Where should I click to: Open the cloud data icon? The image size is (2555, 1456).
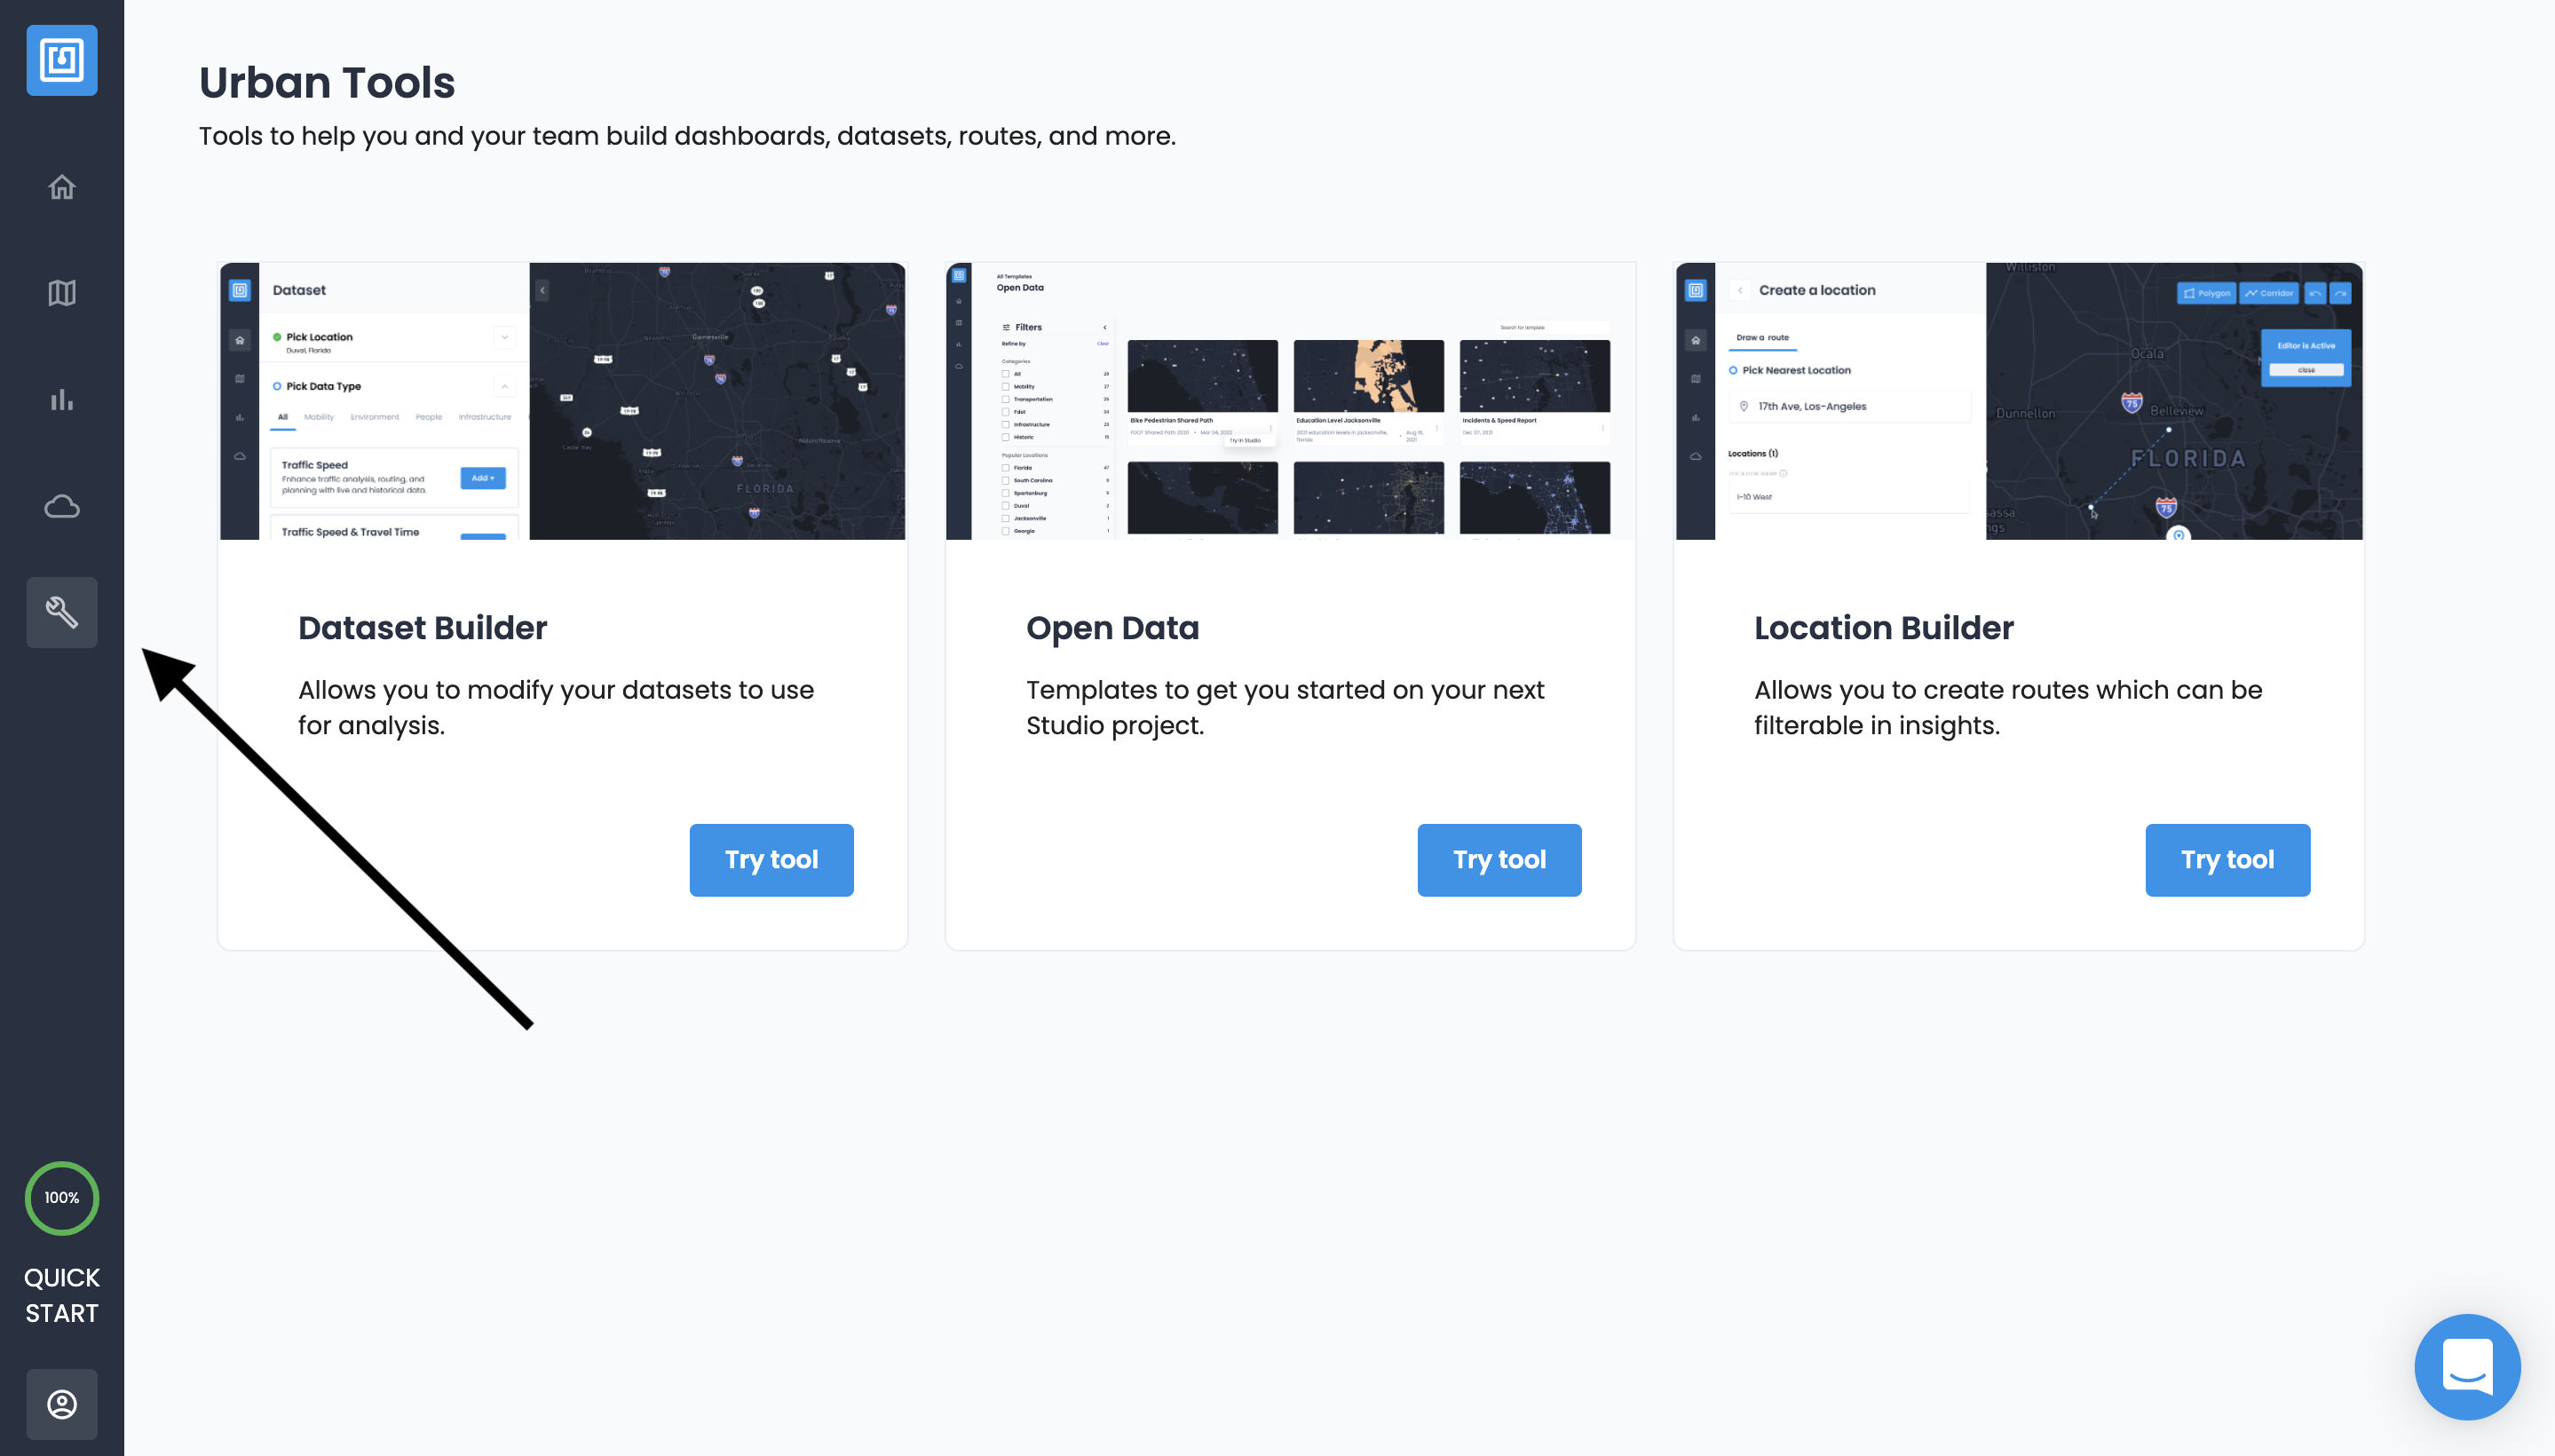click(62, 507)
